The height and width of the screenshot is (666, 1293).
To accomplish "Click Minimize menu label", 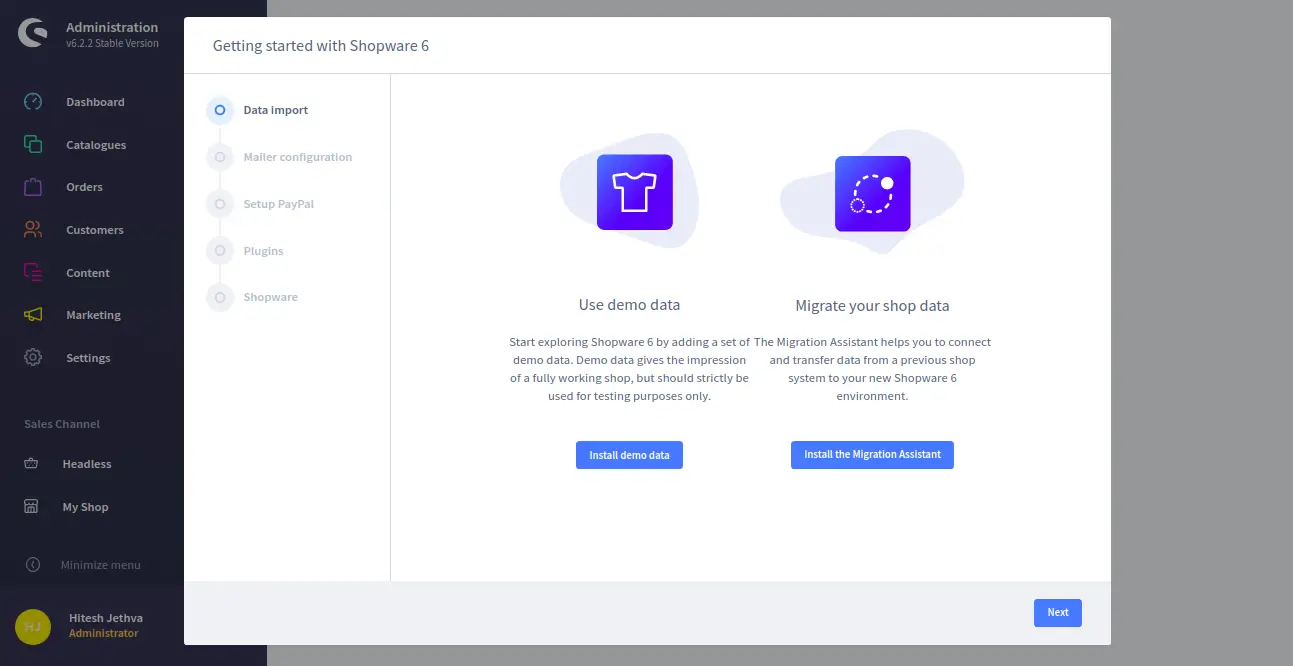I will 100,565.
